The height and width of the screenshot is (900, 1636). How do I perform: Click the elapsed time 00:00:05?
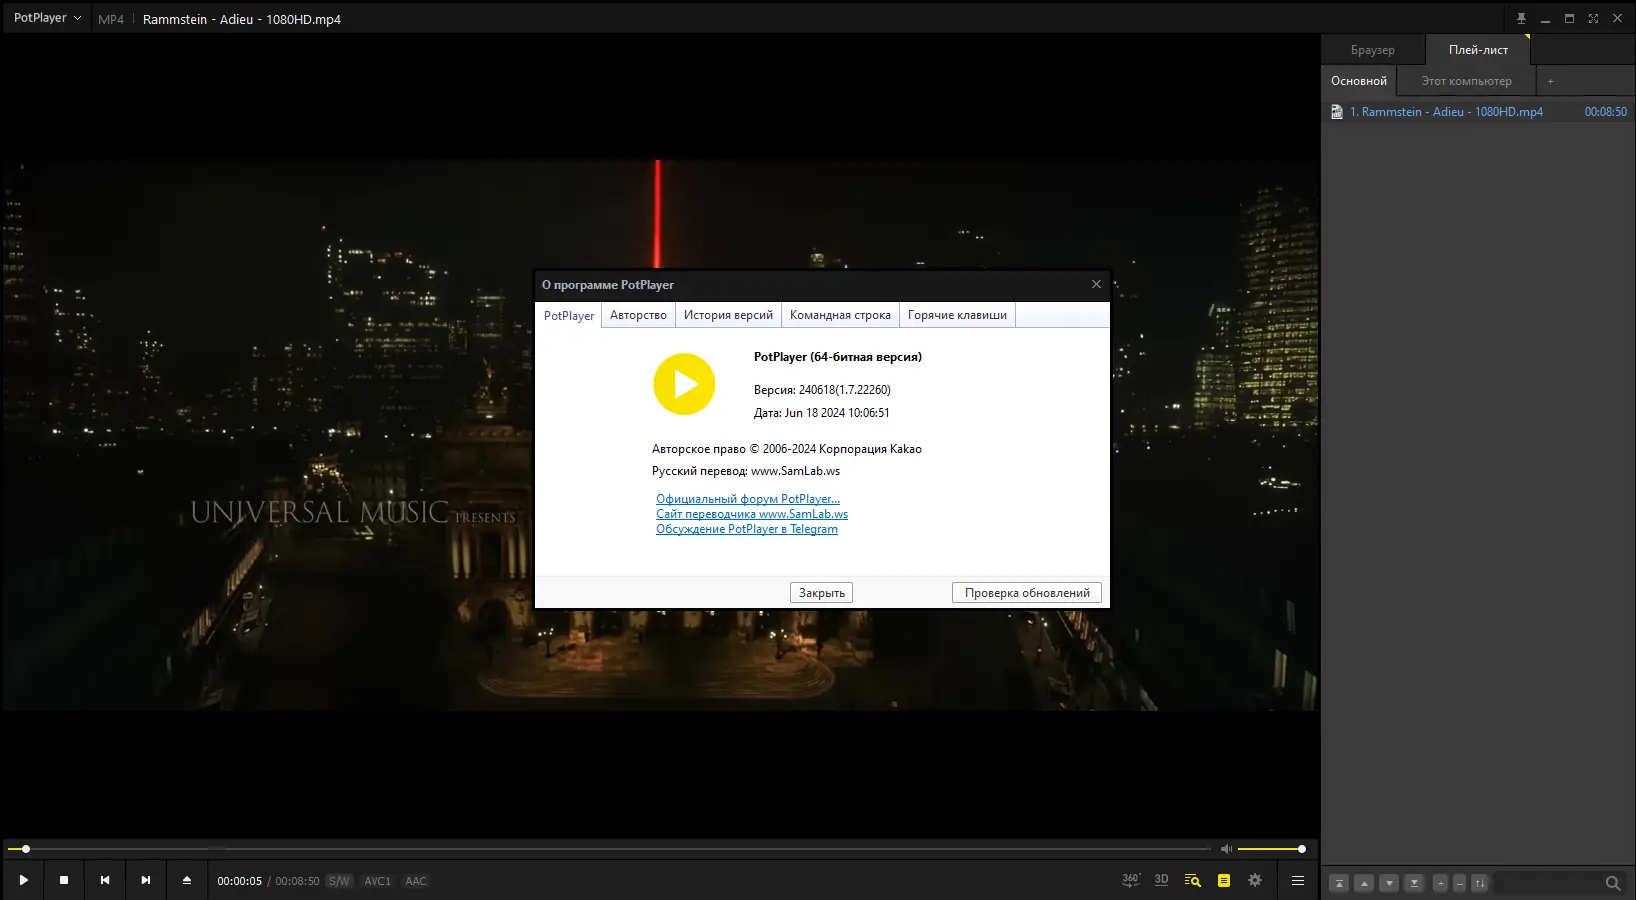[240, 881]
